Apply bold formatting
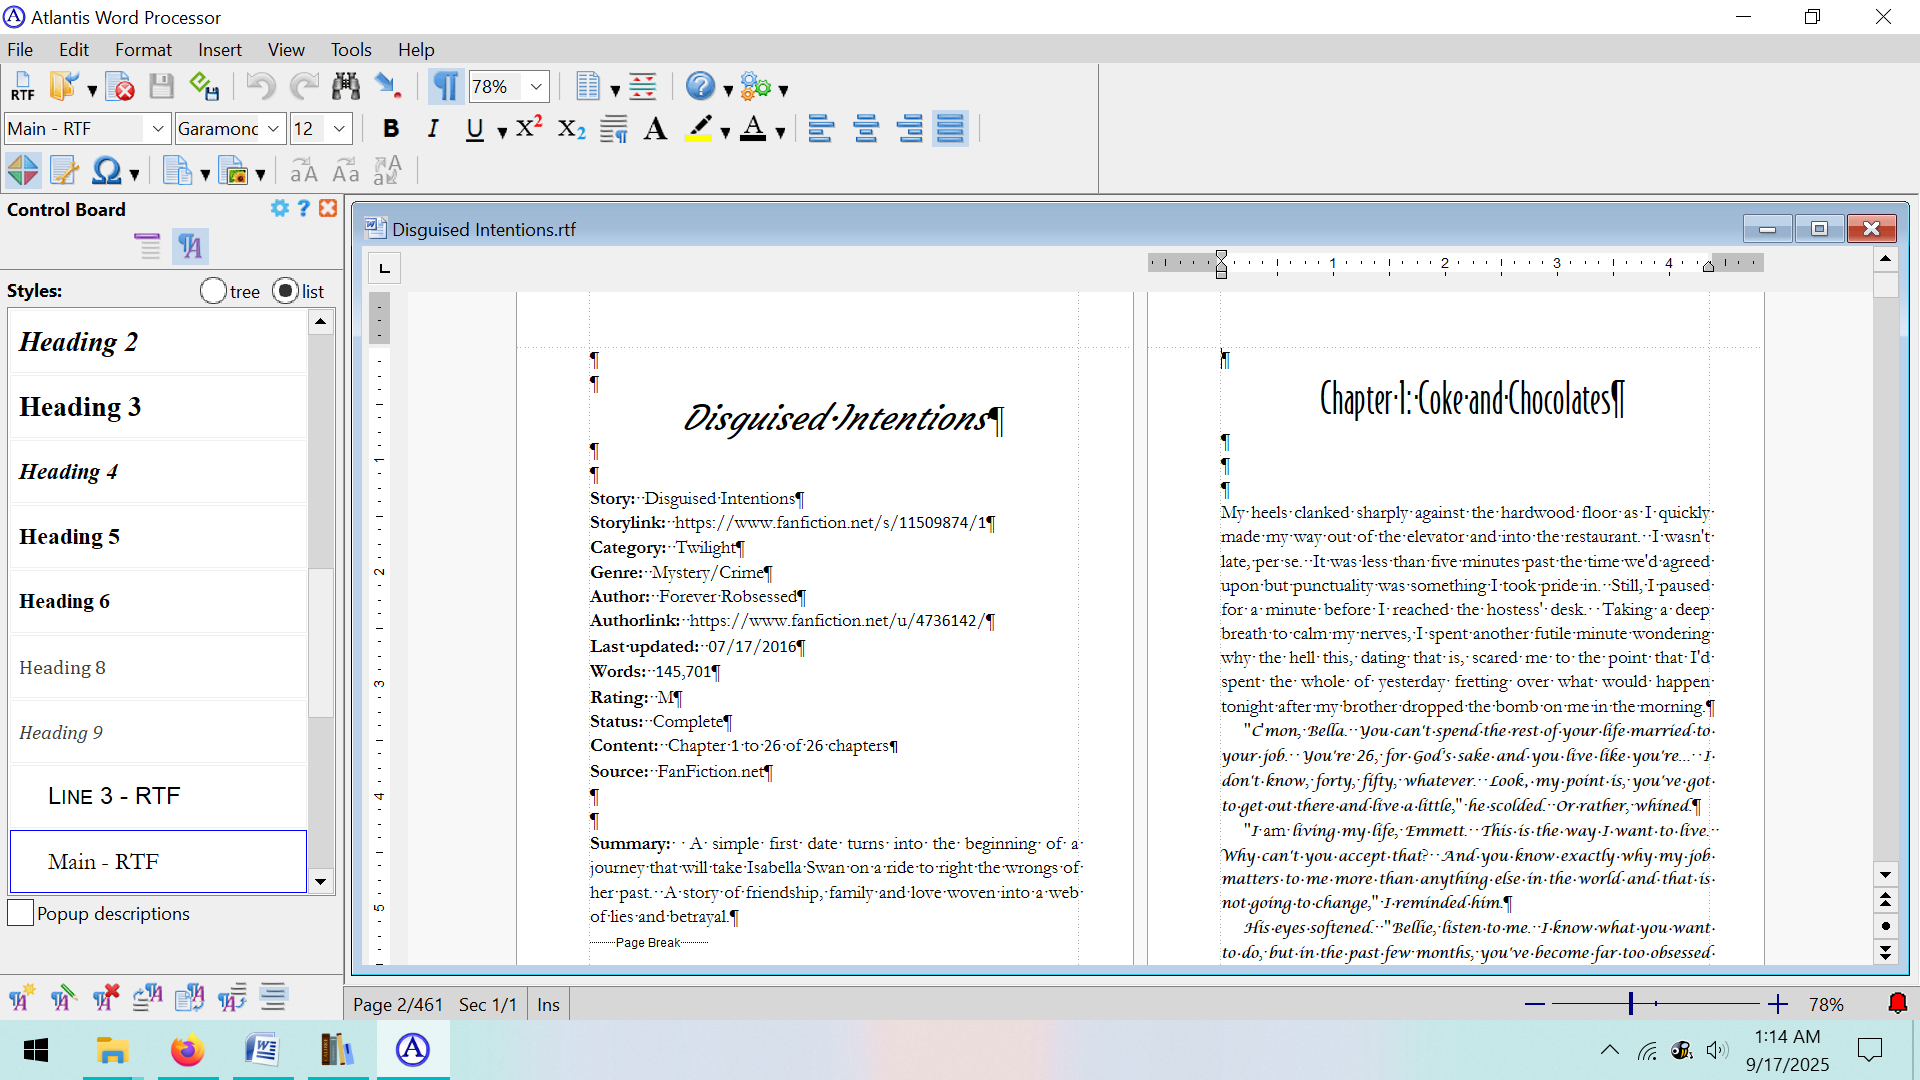1920x1080 pixels. point(391,129)
